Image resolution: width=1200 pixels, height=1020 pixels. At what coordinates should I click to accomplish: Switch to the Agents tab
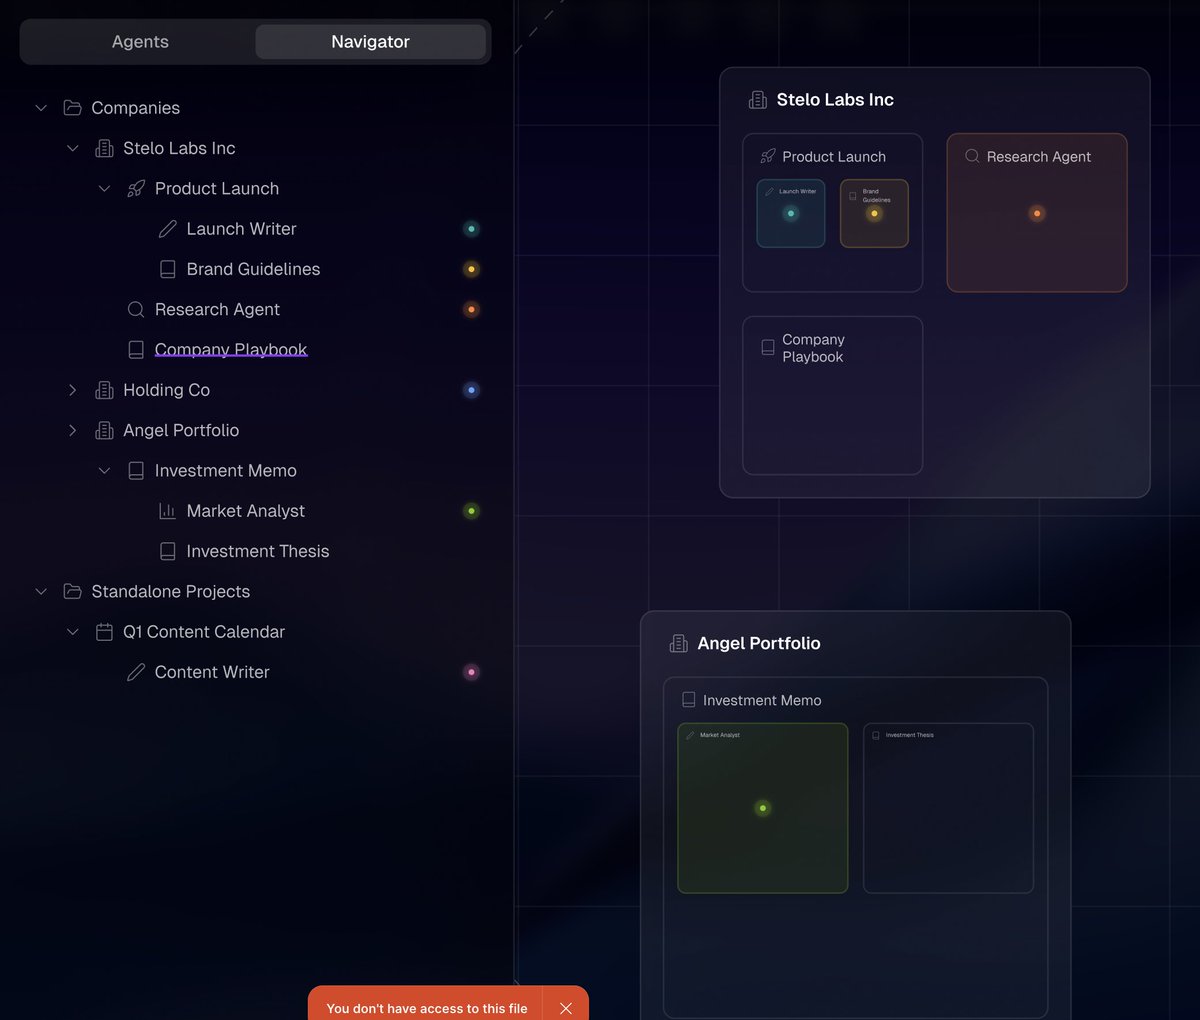coord(140,42)
